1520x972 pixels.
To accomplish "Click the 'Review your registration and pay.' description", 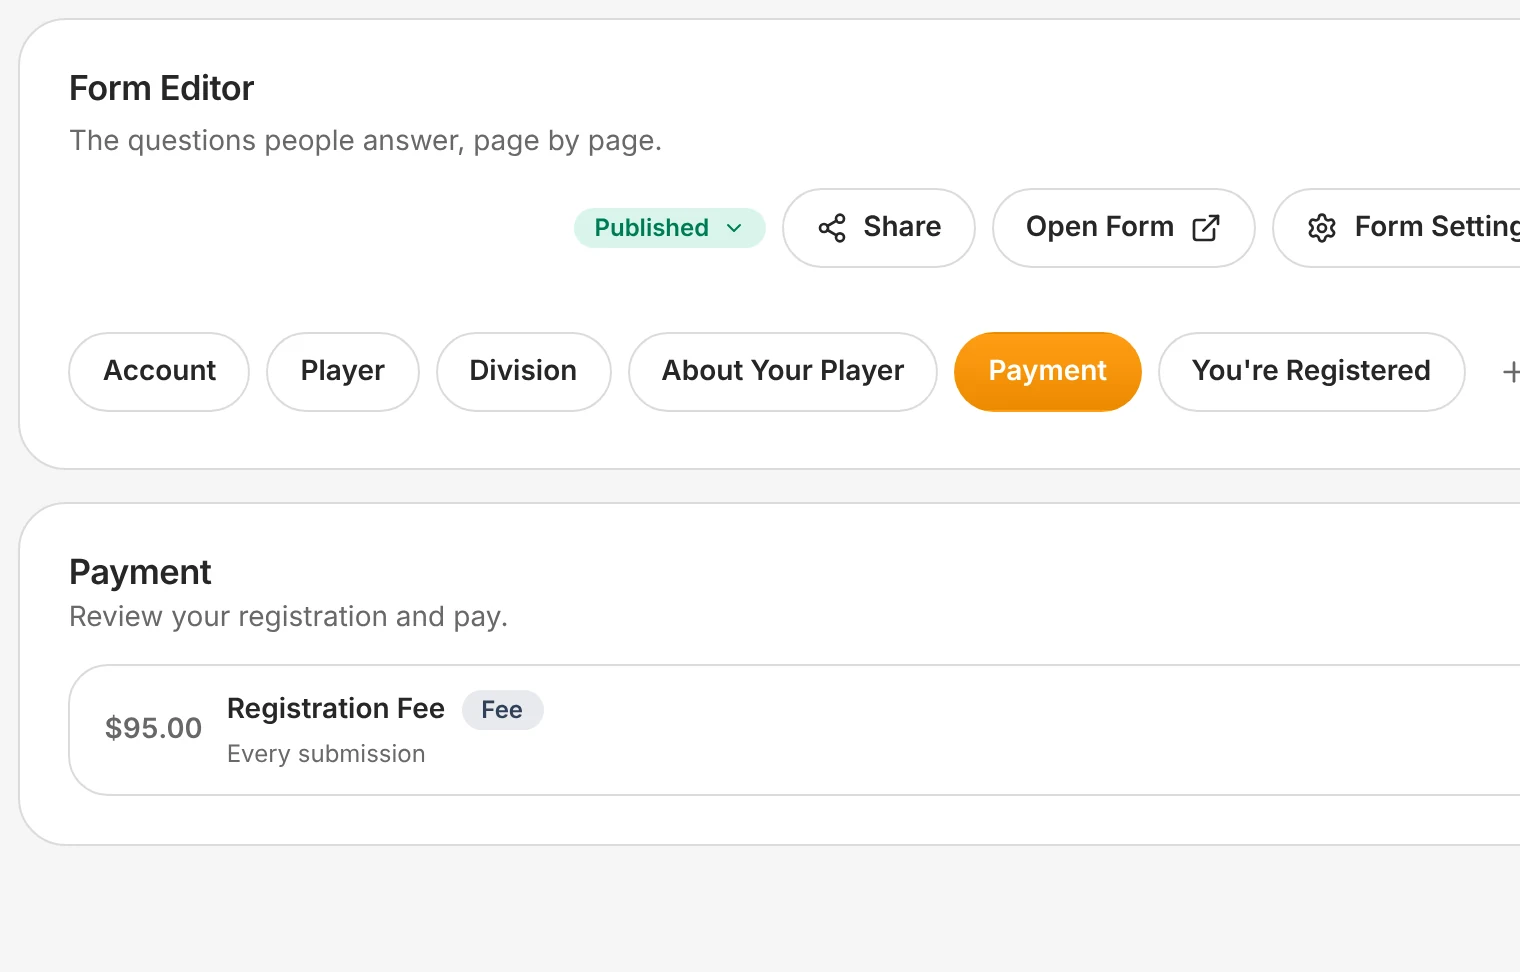I will [x=288, y=617].
